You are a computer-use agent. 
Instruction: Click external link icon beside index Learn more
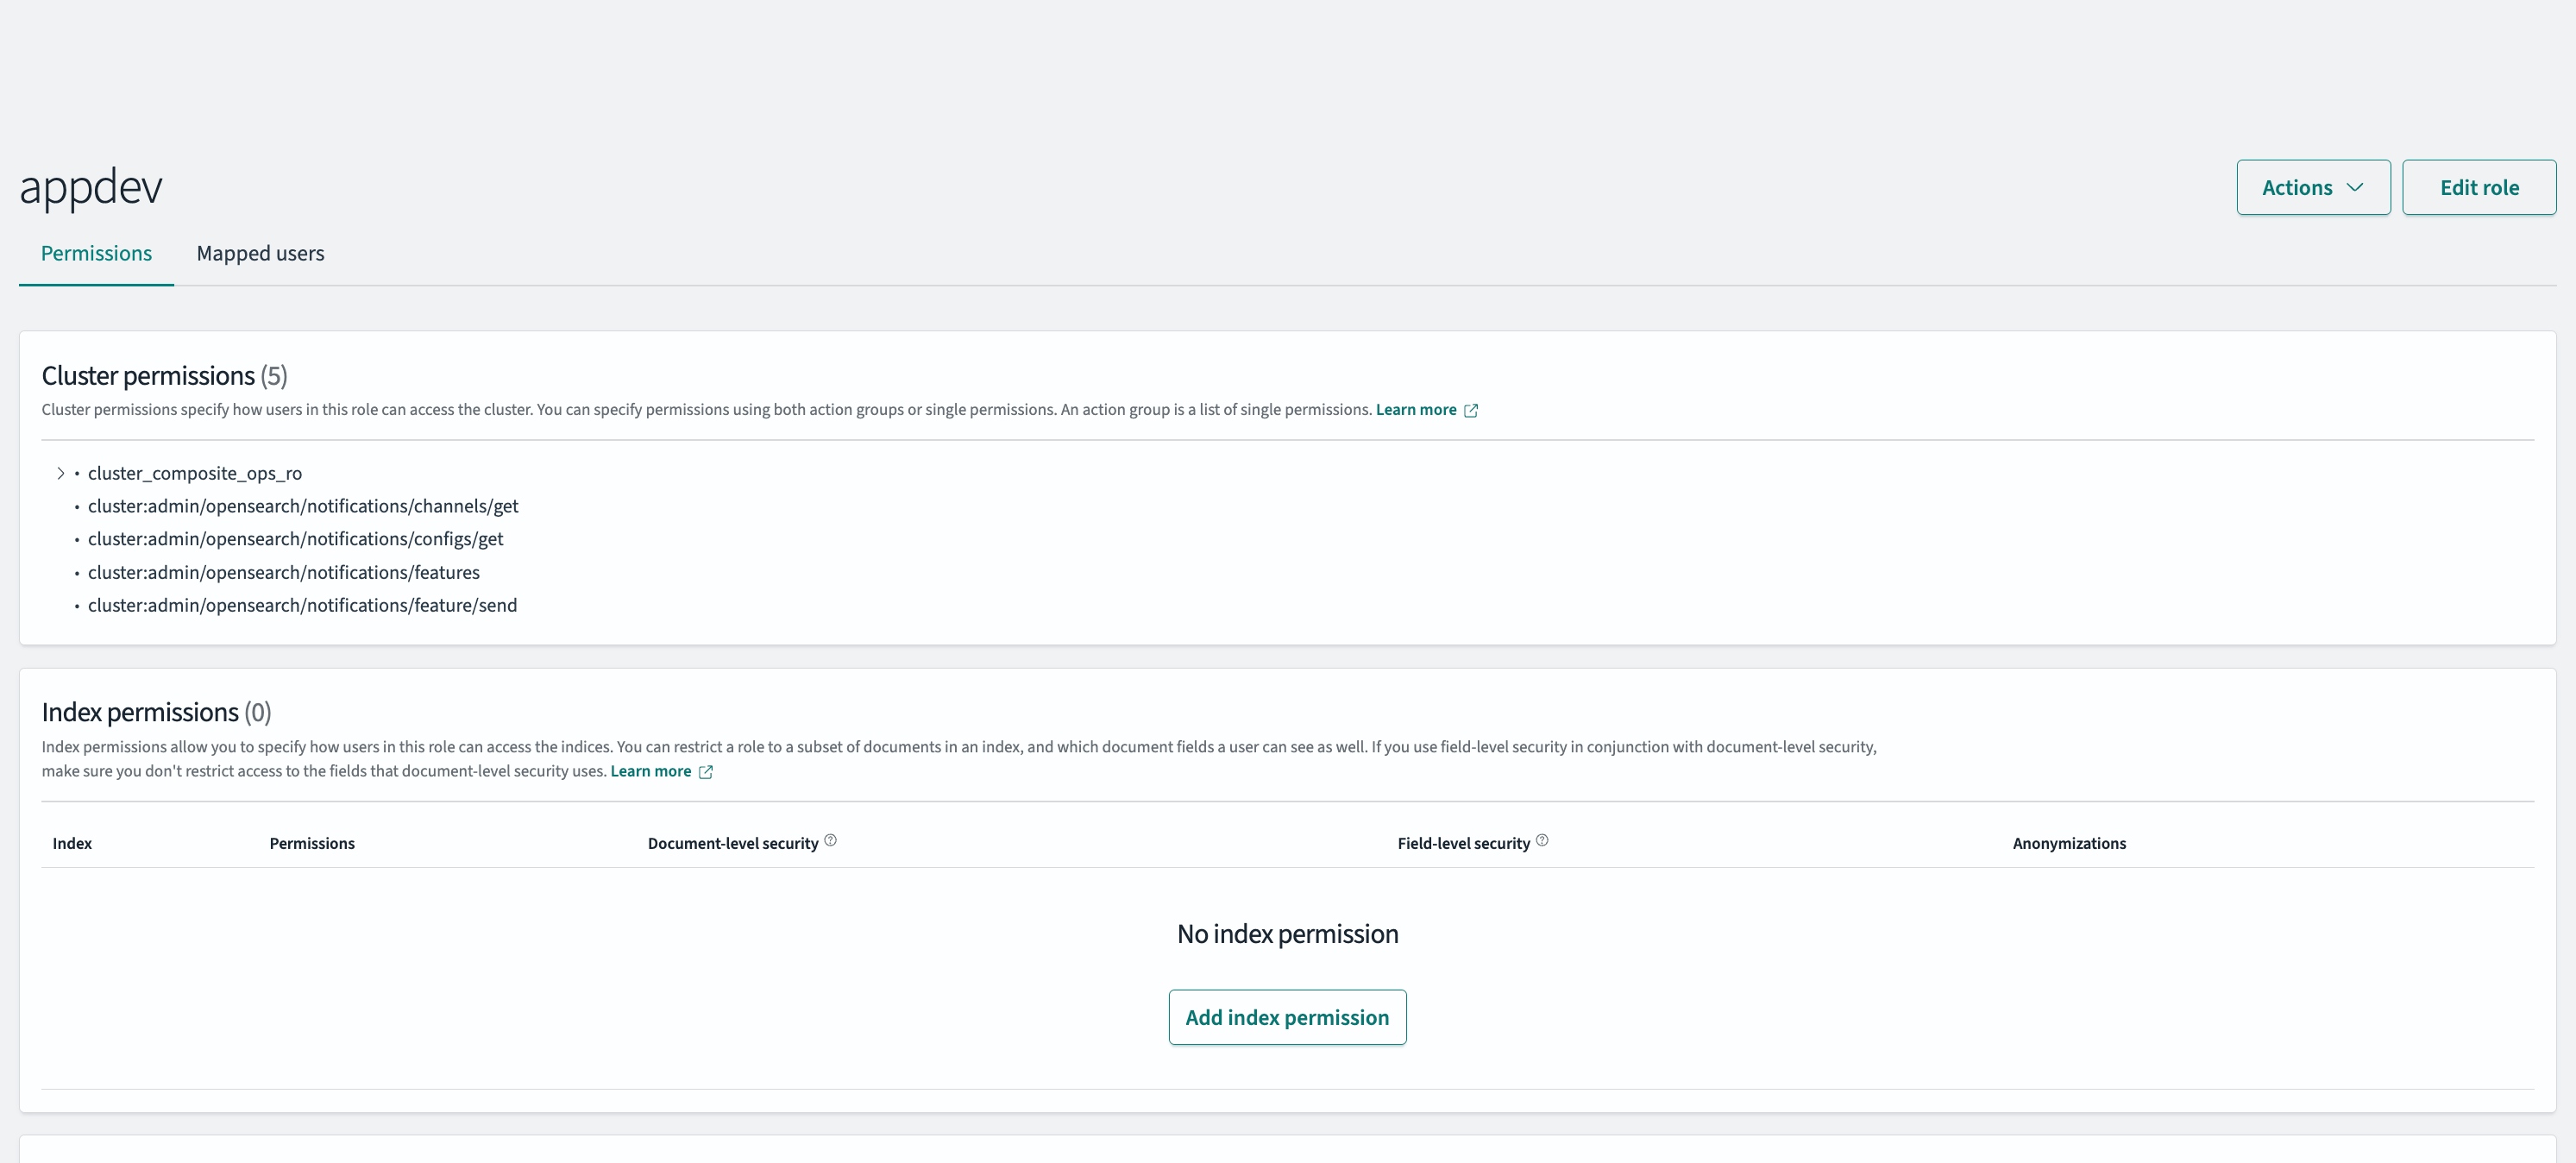(706, 771)
